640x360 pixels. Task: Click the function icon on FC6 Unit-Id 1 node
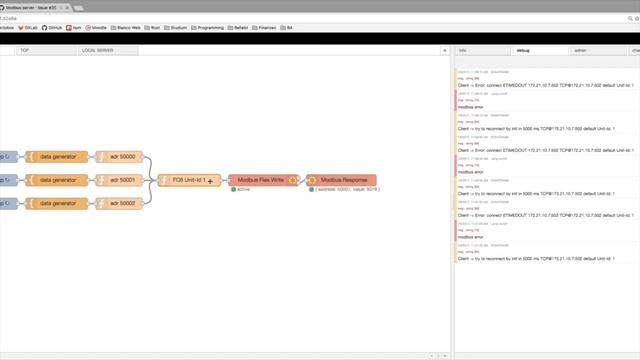point(163,180)
